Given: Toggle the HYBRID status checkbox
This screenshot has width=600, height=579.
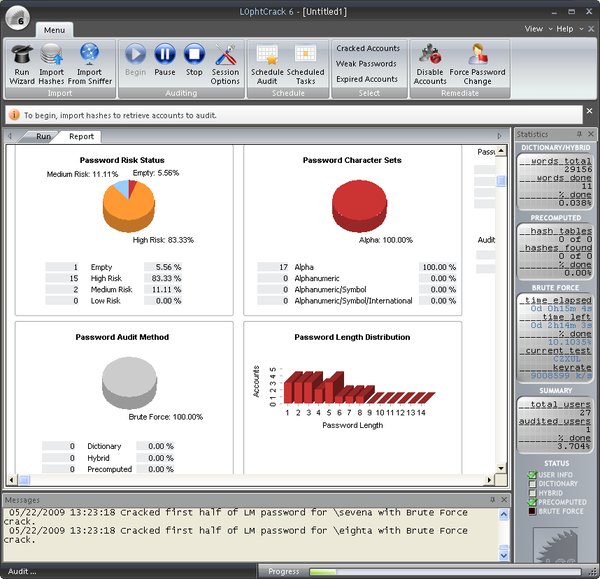Looking at the screenshot, I should coord(532,493).
